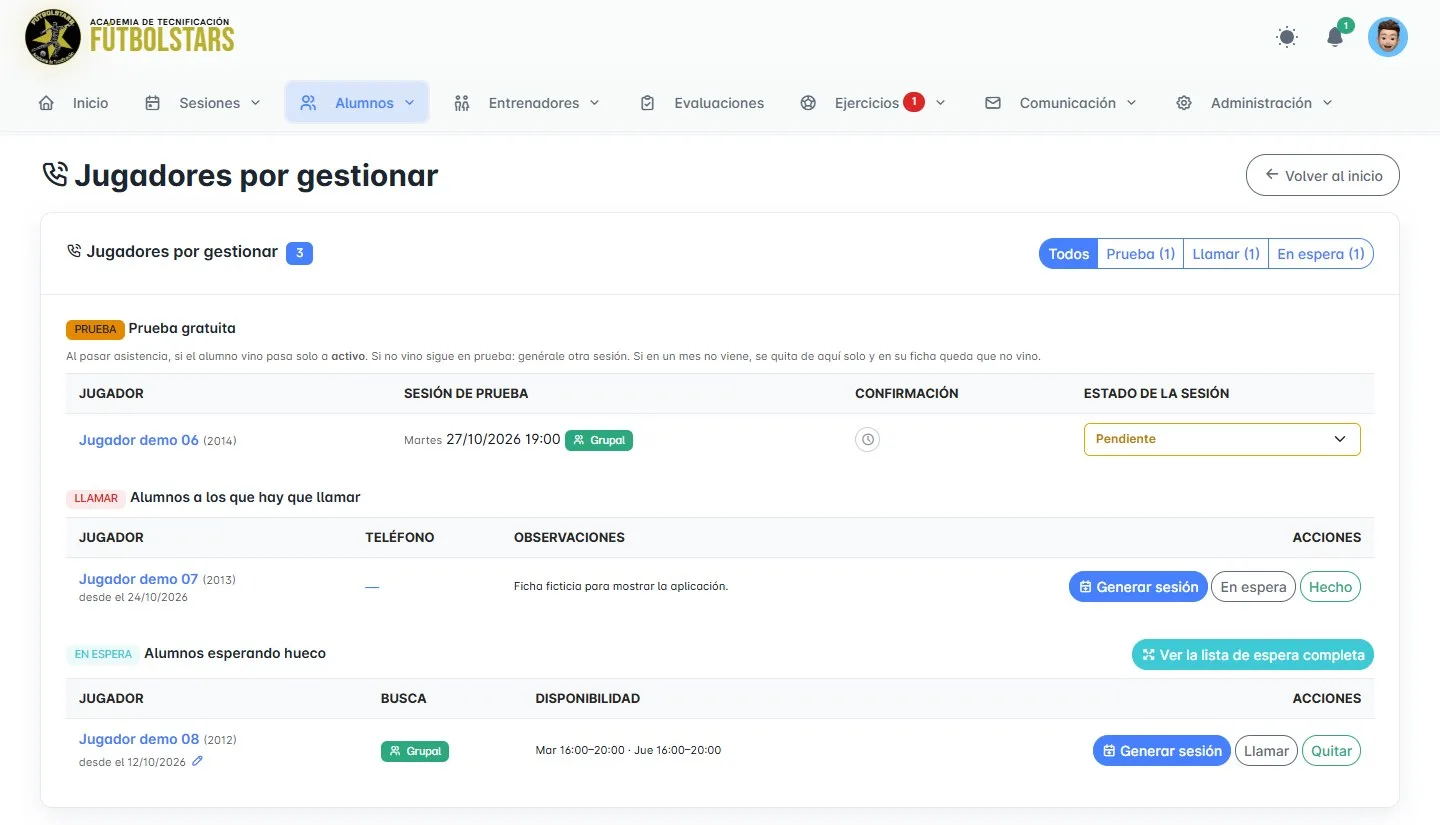The width and height of the screenshot is (1440, 825).
Task: Select the Prueba (1) filter tab
Action: (x=1140, y=254)
